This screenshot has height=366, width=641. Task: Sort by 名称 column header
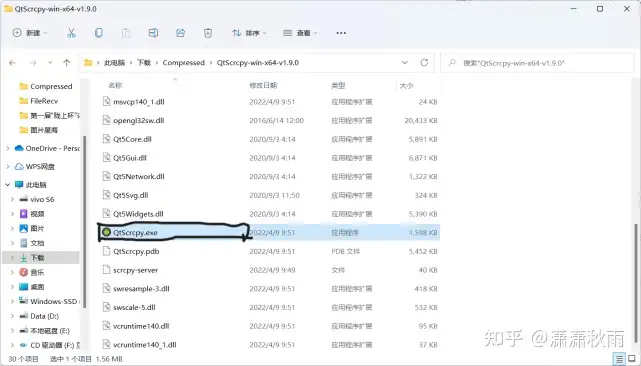[x=115, y=85]
